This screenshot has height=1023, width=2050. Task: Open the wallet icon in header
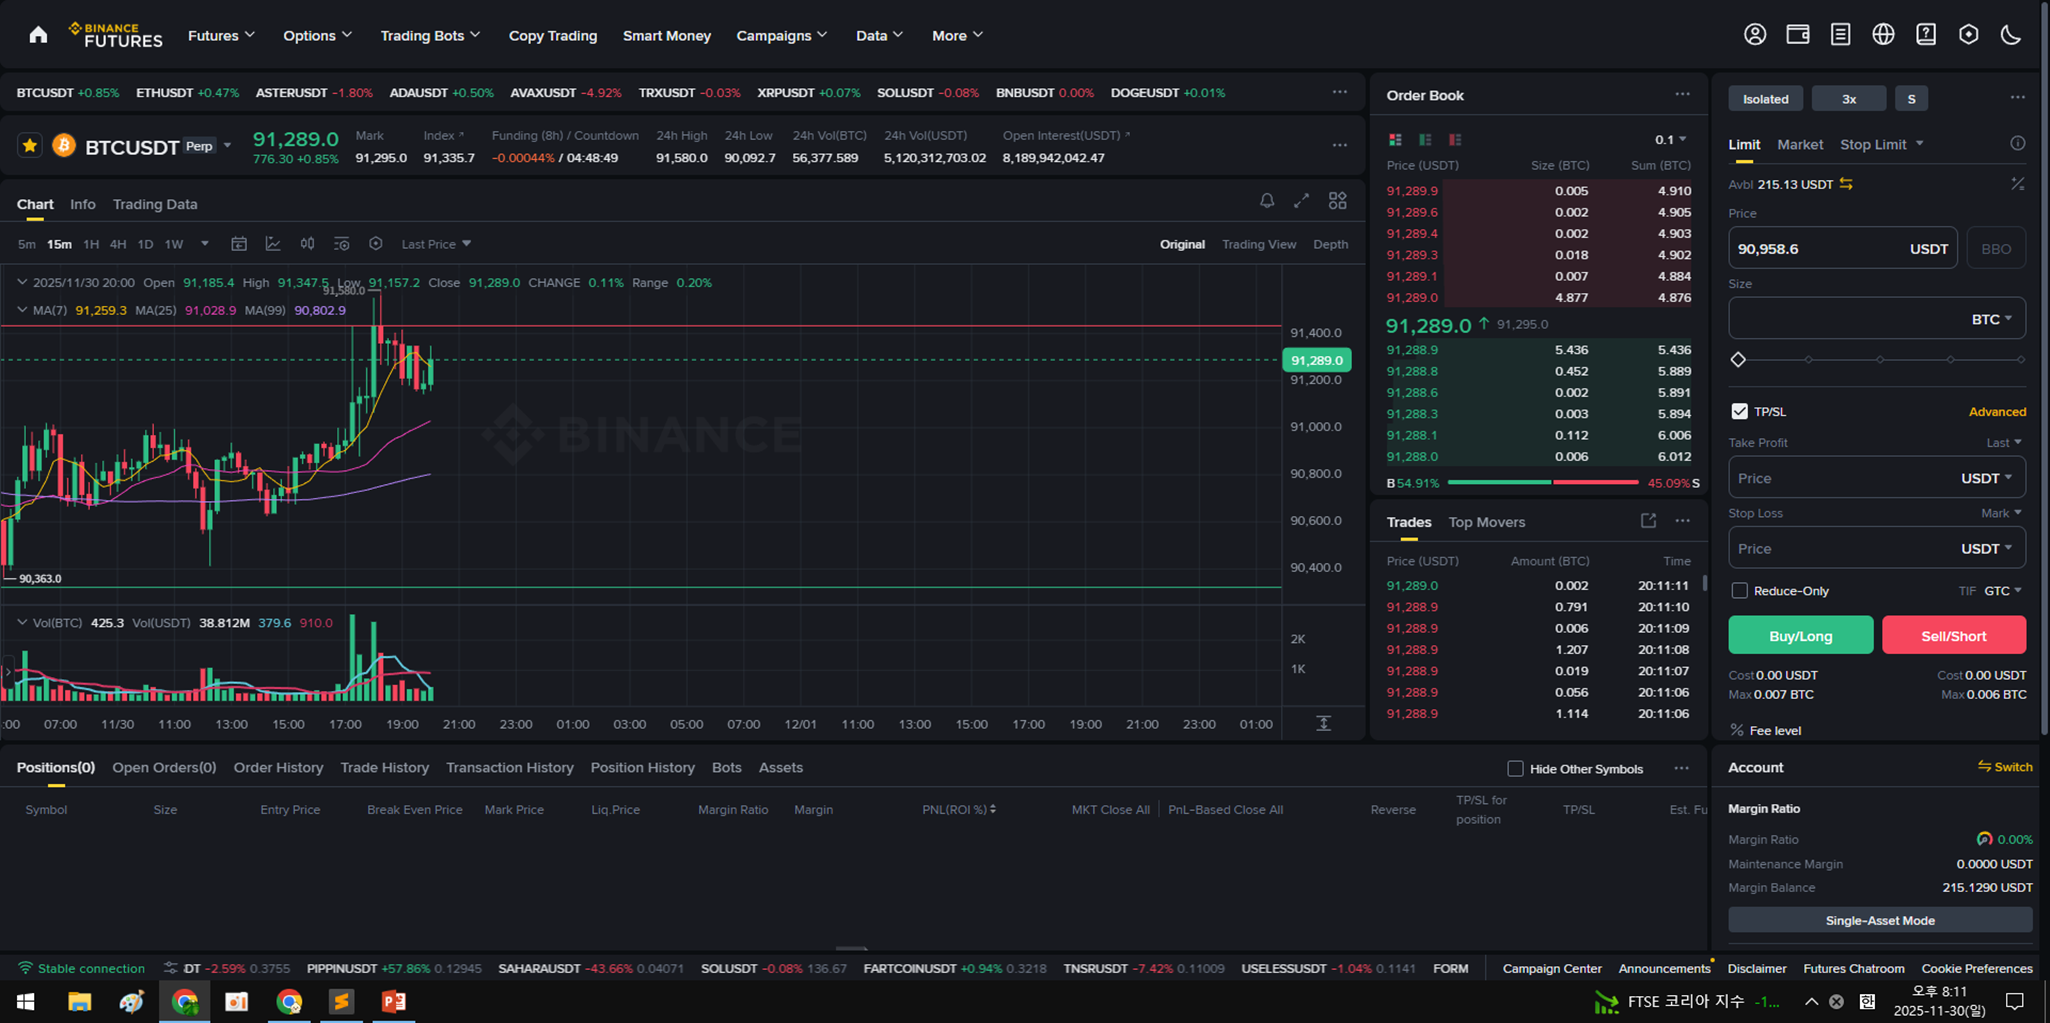(x=1798, y=35)
